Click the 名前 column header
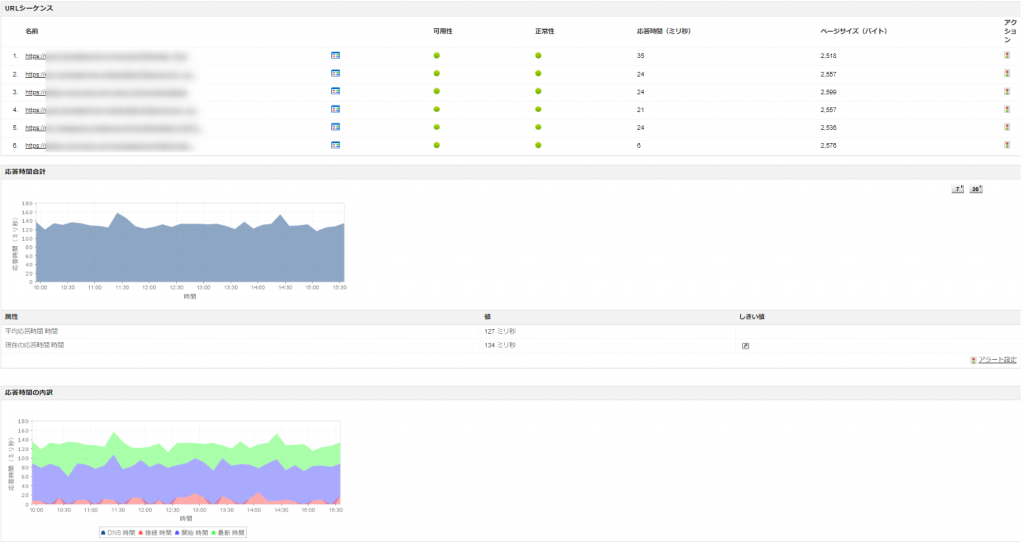This screenshot has height=542, width=1024. point(32,31)
